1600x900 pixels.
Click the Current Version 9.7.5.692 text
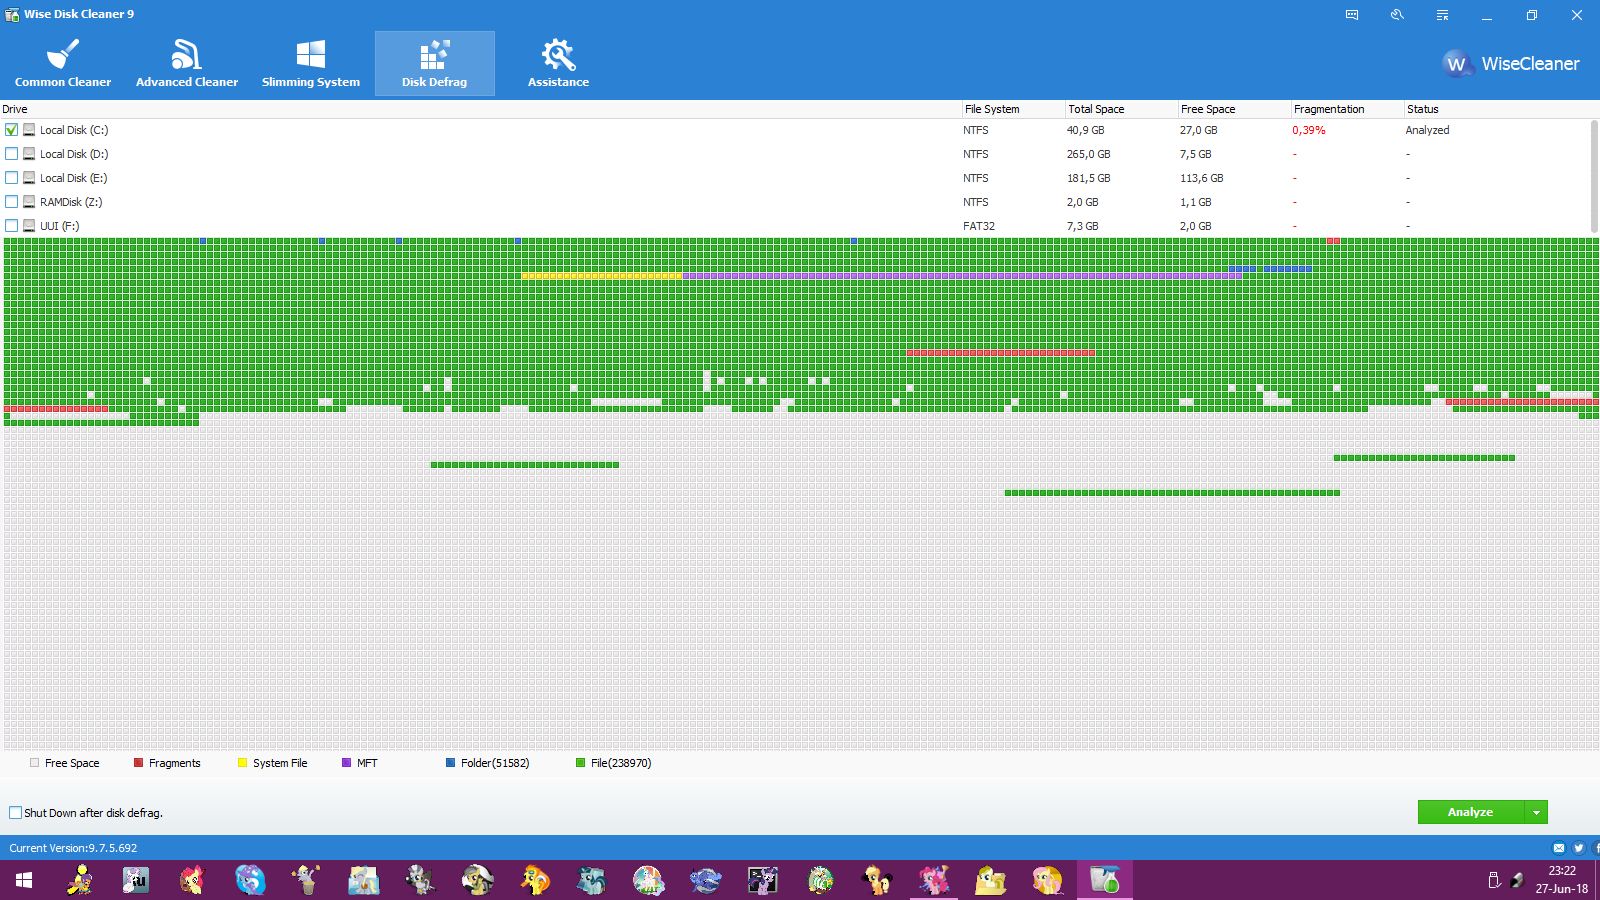pyautogui.click(x=73, y=848)
